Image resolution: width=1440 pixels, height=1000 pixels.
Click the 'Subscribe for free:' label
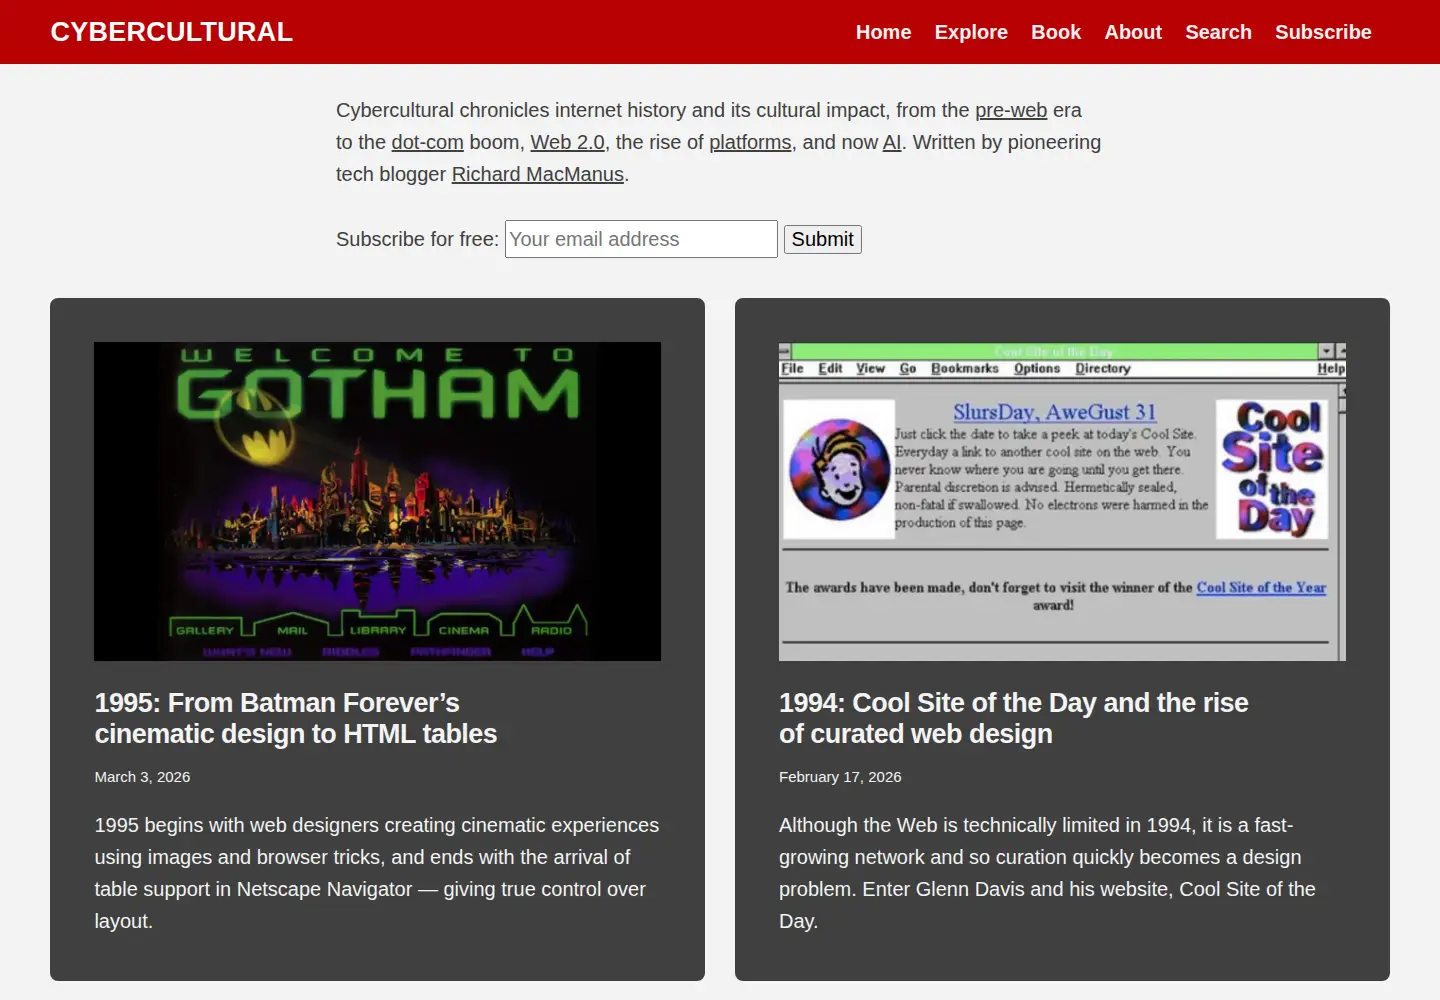point(417,239)
